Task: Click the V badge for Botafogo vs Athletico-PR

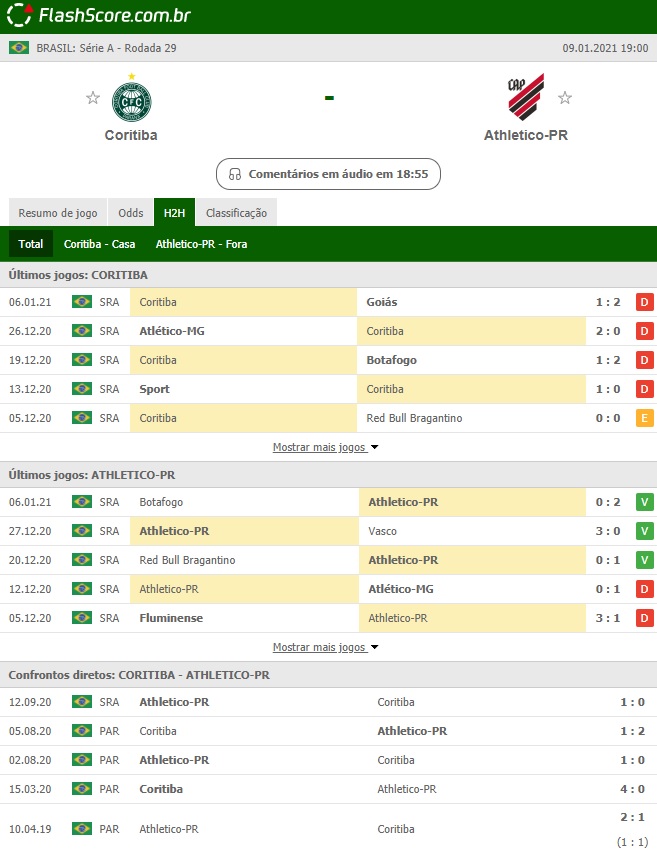Action: (x=644, y=502)
